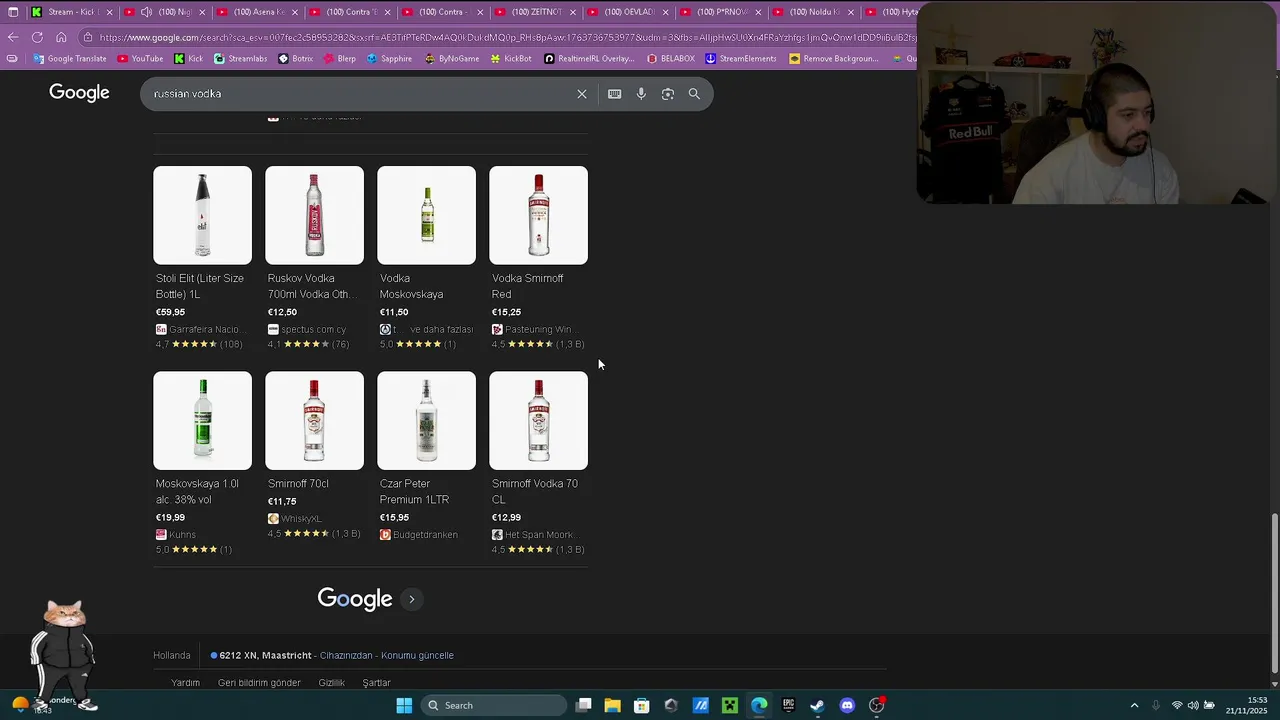Image resolution: width=1280 pixels, height=720 pixels.
Task: Click the Budgetdranken seller name
Action: [x=425, y=535]
